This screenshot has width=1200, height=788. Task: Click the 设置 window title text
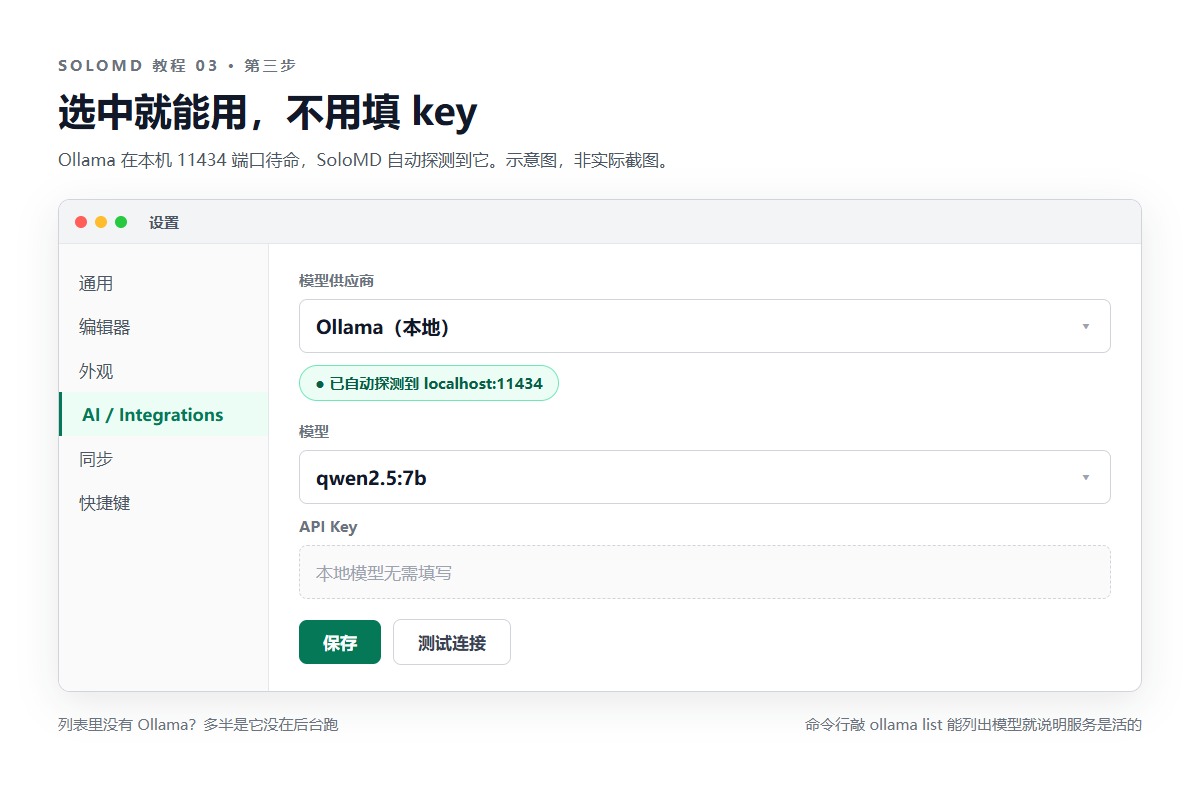click(164, 223)
